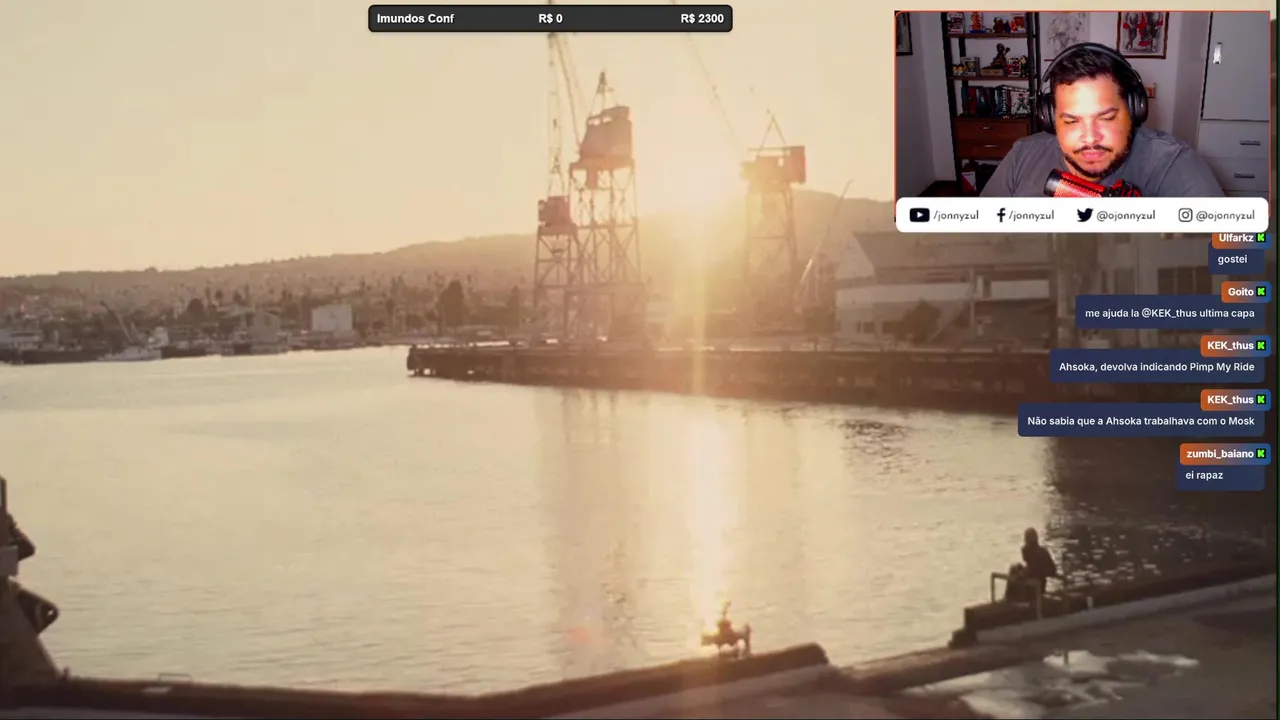Click the chat message 'ei rapaz'
Image resolution: width=1280 pixels, height=720 pixels.
[1204, 475]
